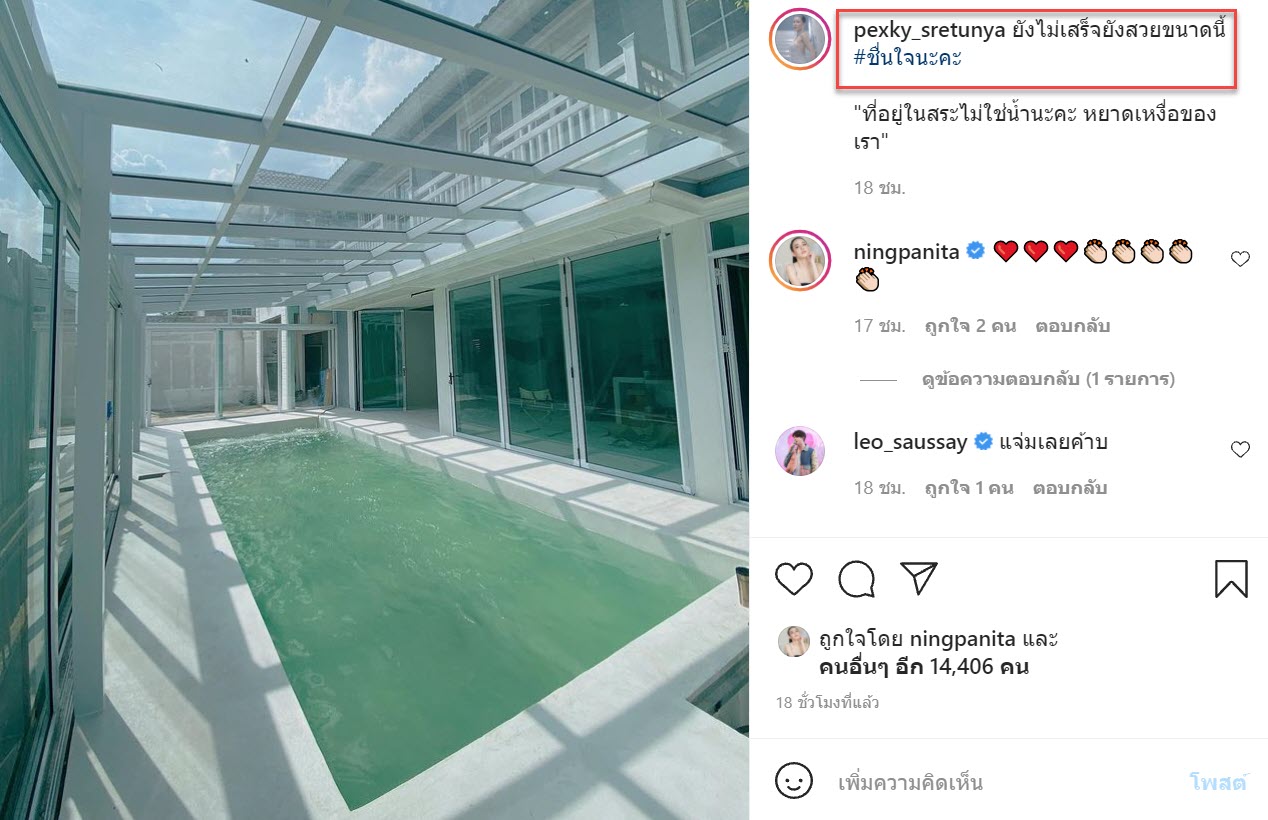Like ningpanita's comment with the small heart
The image size is (1268, 820).
click(x=1240, y=259)
